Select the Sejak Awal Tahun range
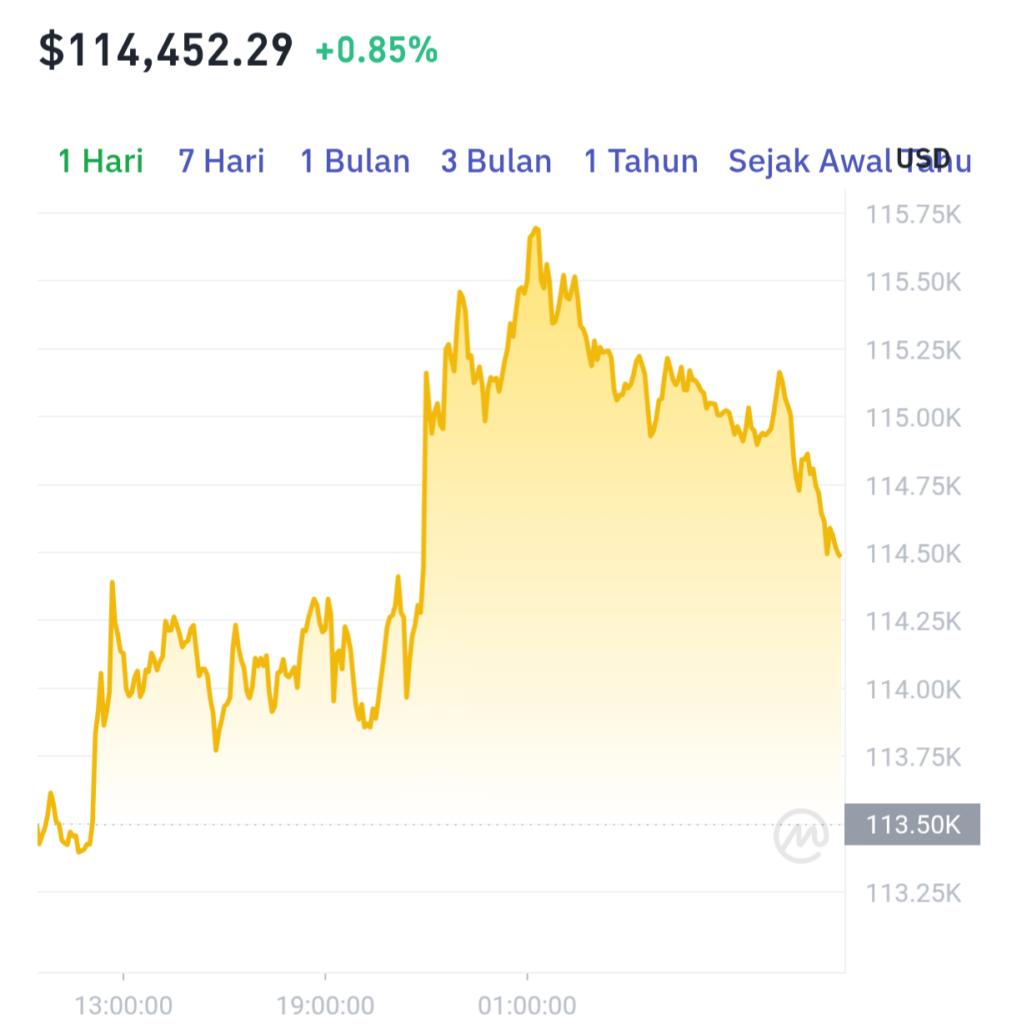Viewport: 1017px width, 1024px height. [x=850, y=161]
